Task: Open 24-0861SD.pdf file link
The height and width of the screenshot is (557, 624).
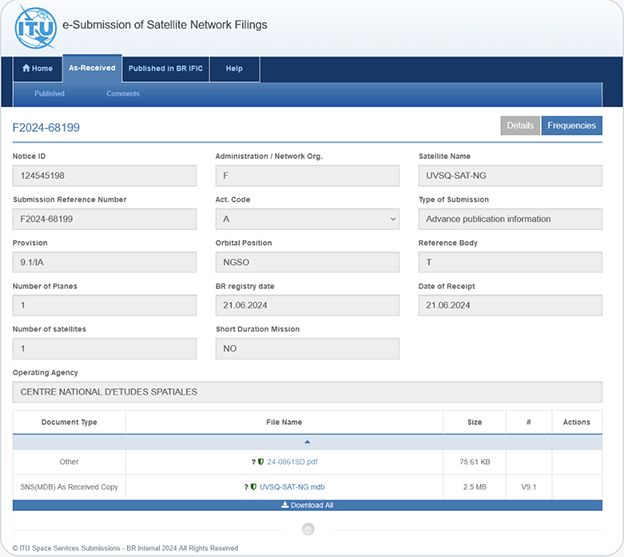Action: click(292, 462)
